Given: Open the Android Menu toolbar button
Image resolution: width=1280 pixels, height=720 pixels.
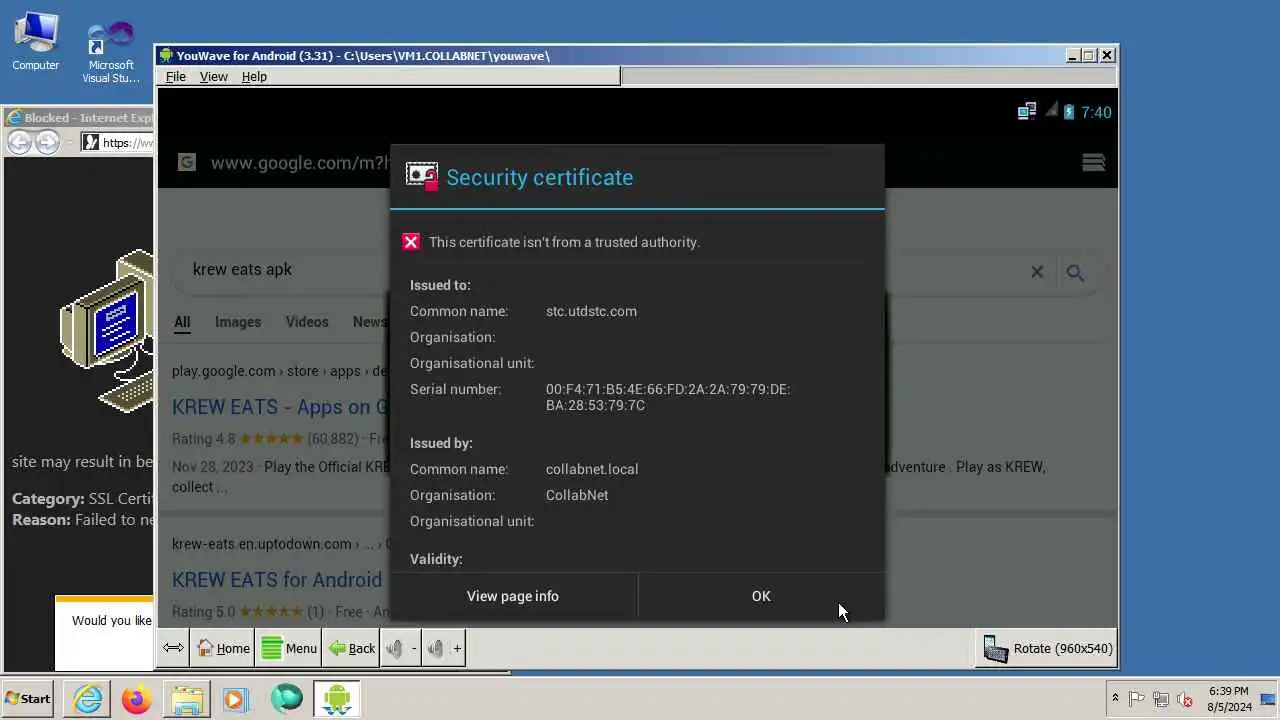Looking at the screenshot, I should [x=289, y=648].
